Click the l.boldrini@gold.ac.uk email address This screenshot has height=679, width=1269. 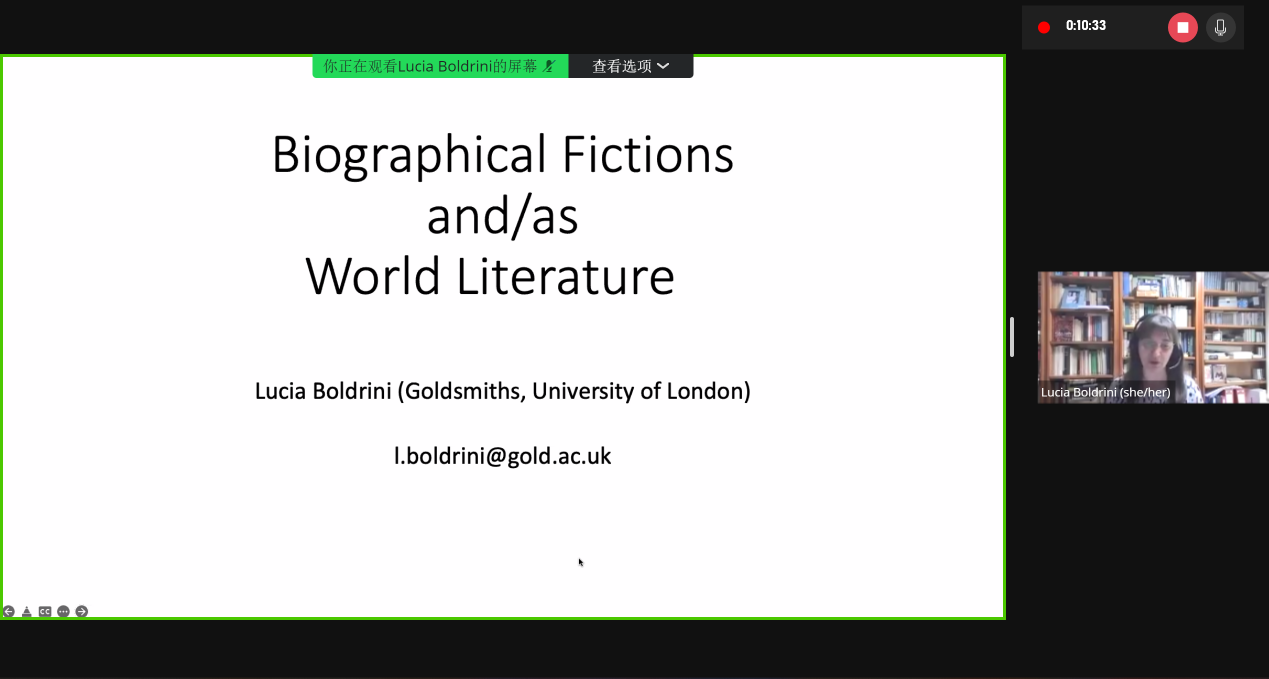click(502, 456)
